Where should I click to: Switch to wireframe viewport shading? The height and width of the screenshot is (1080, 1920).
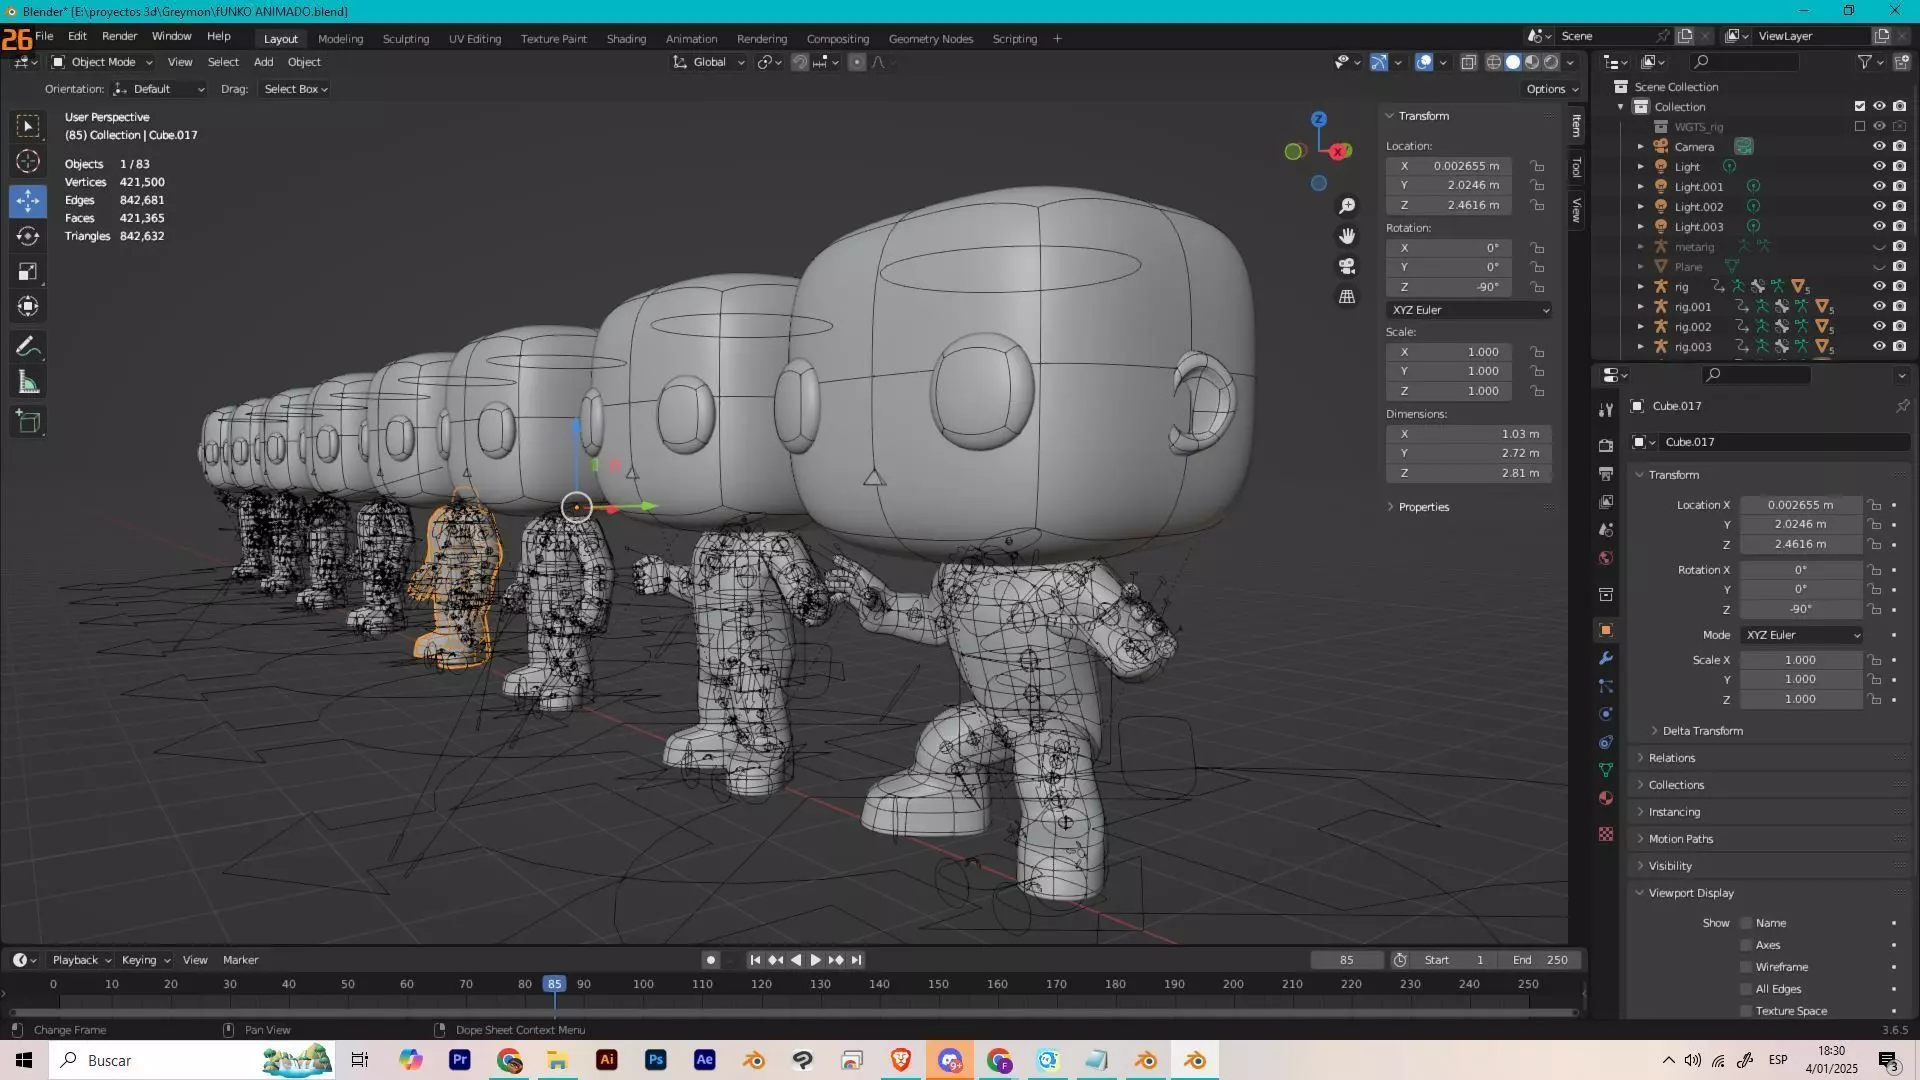click(1493, 62)
